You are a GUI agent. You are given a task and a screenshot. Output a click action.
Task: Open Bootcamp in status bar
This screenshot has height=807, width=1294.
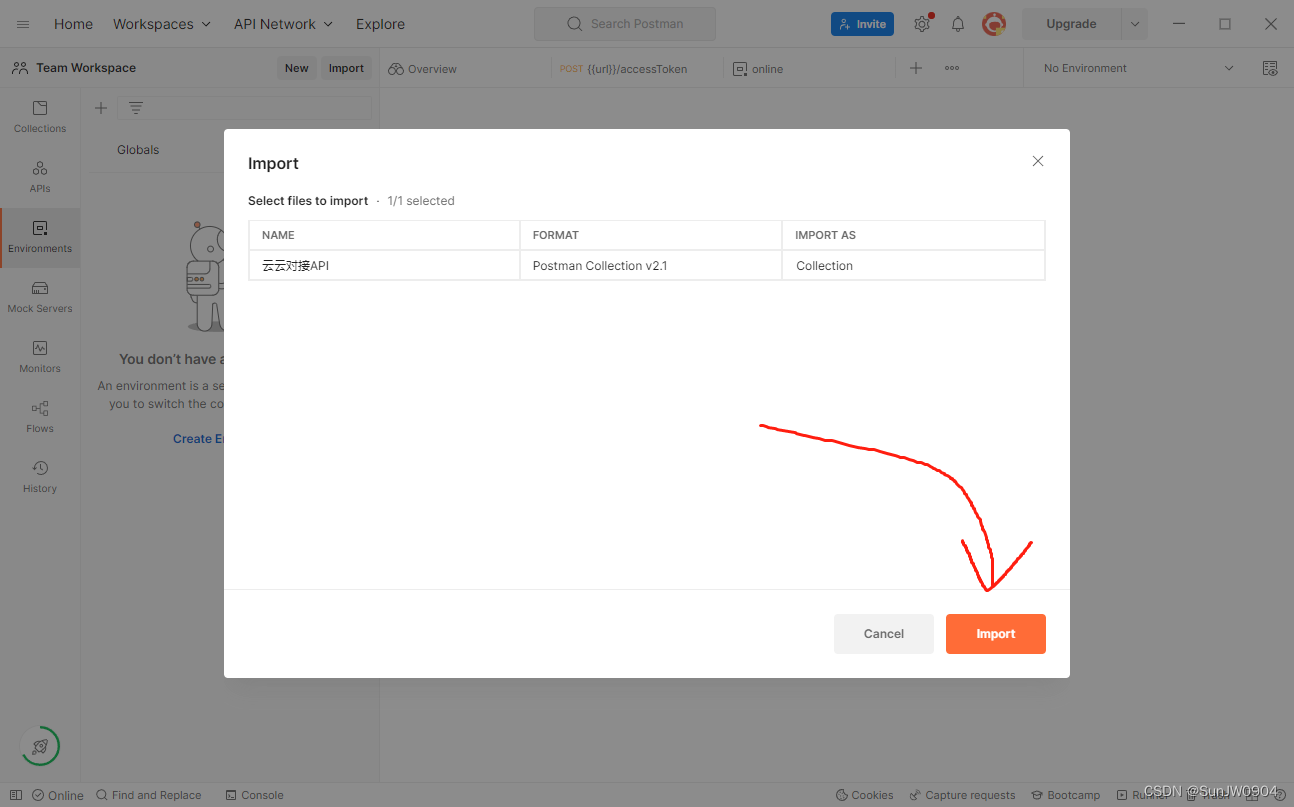(x=1066, y=795)
